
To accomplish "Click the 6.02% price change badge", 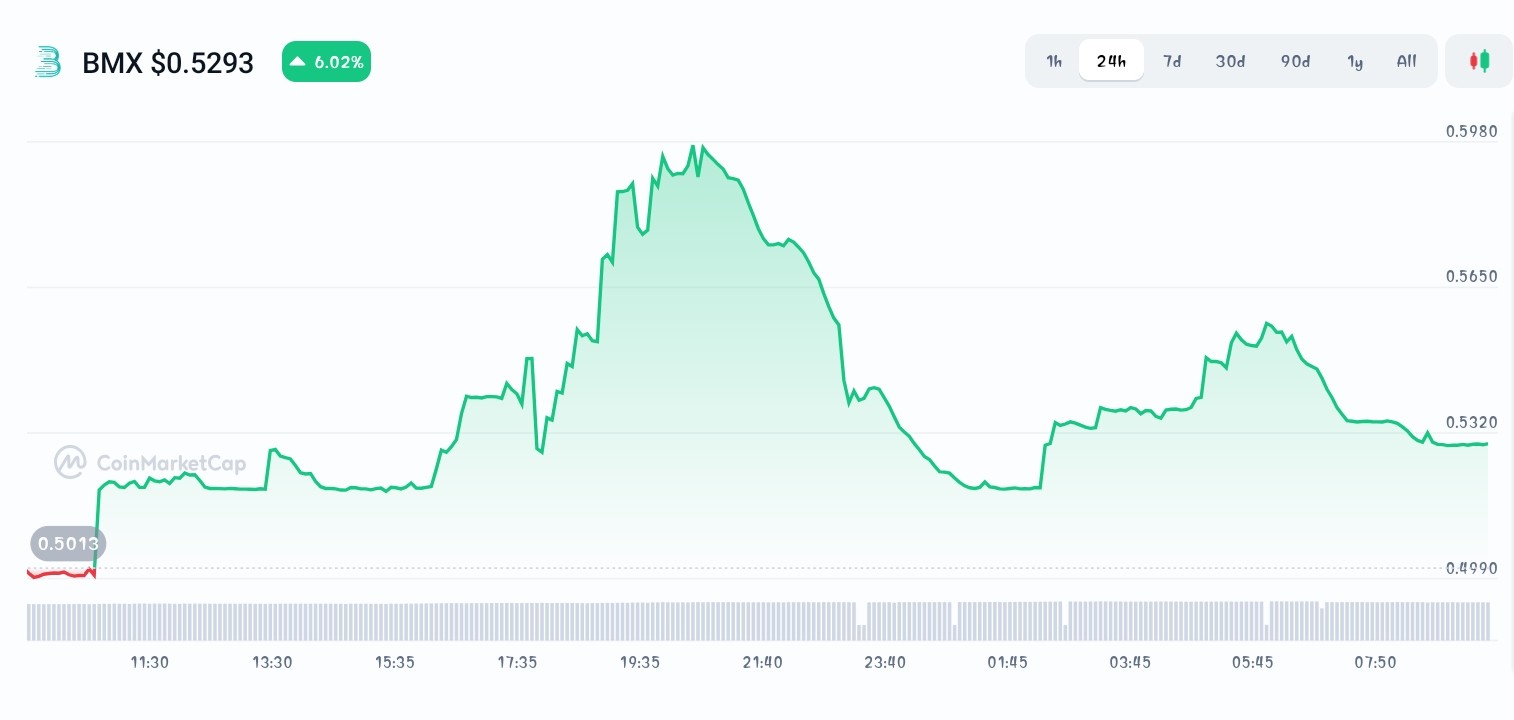I will pyautogui.click(x=326, y=62).
